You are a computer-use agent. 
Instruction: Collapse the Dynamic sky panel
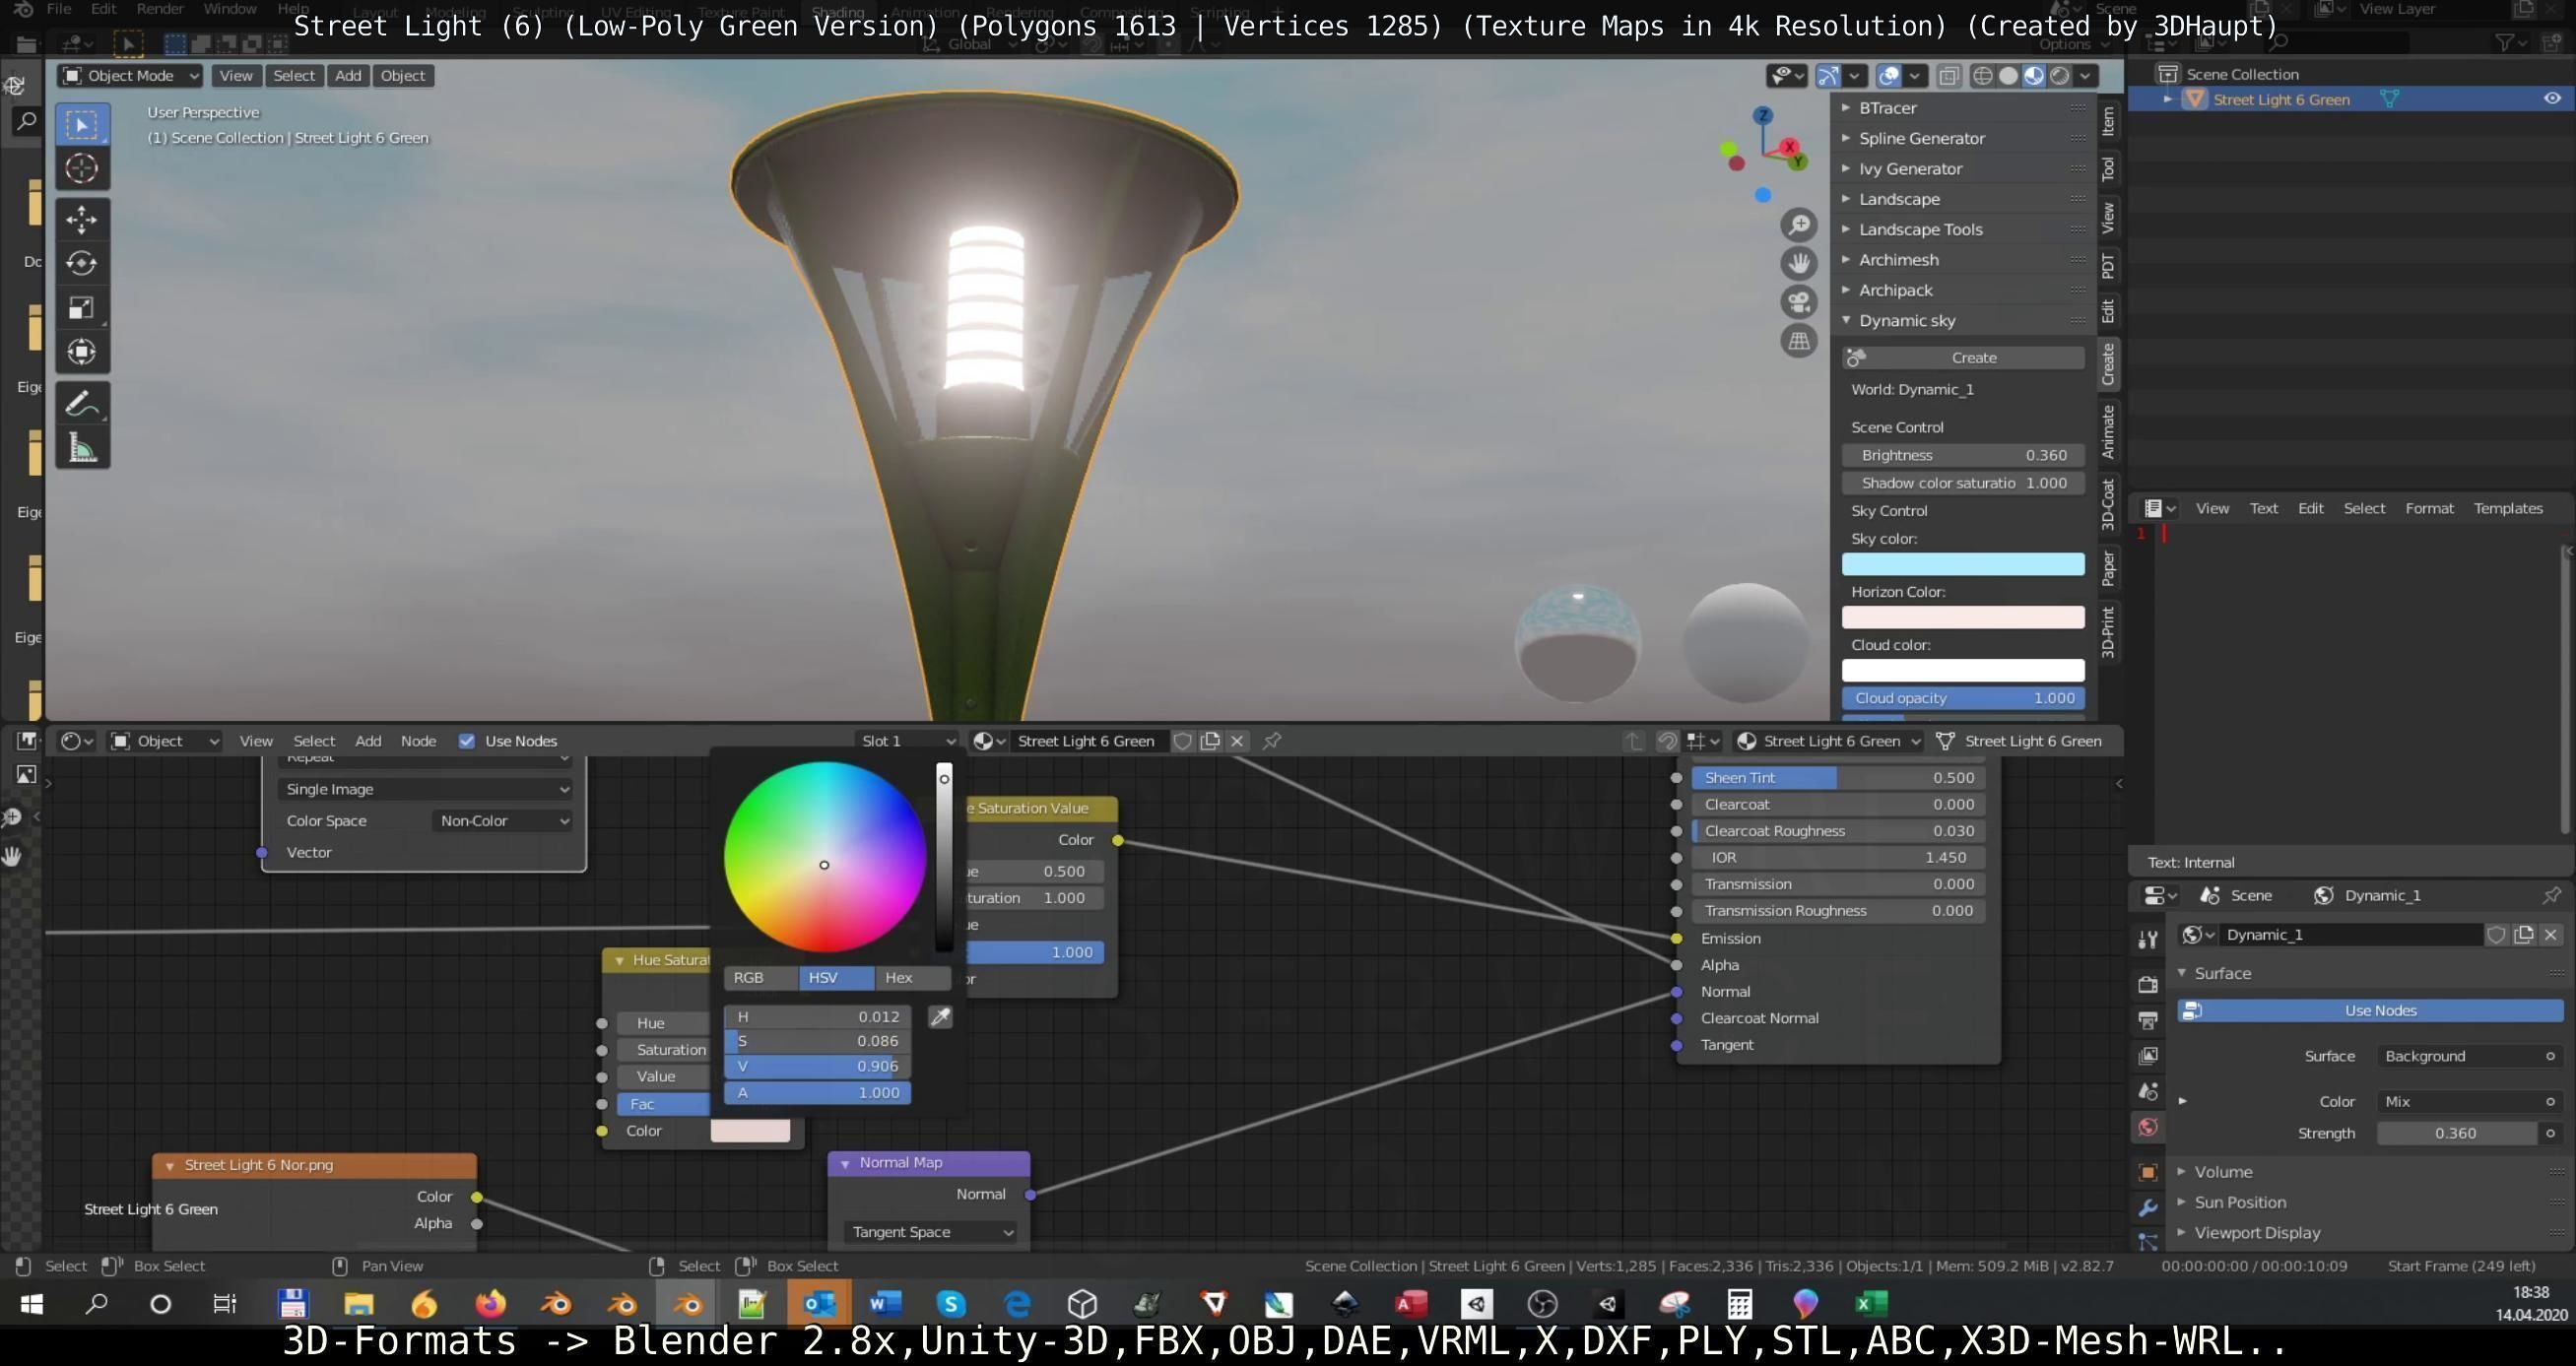coord(1906,321)
